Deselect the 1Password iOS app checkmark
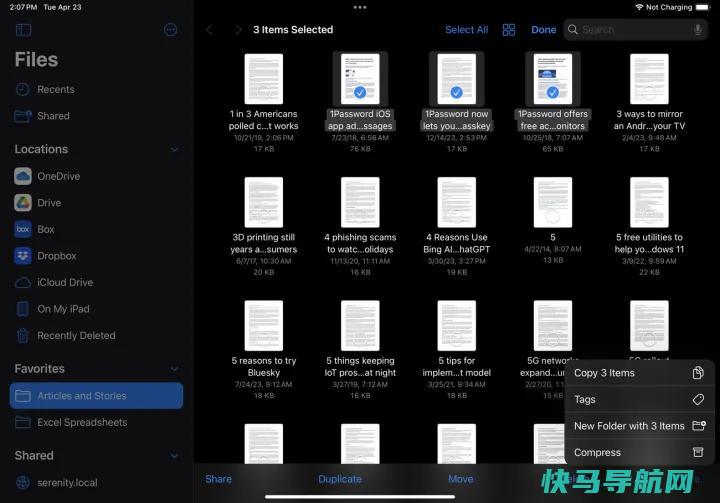This screenshot has height=503, width=720. click(x=360, y=92)
